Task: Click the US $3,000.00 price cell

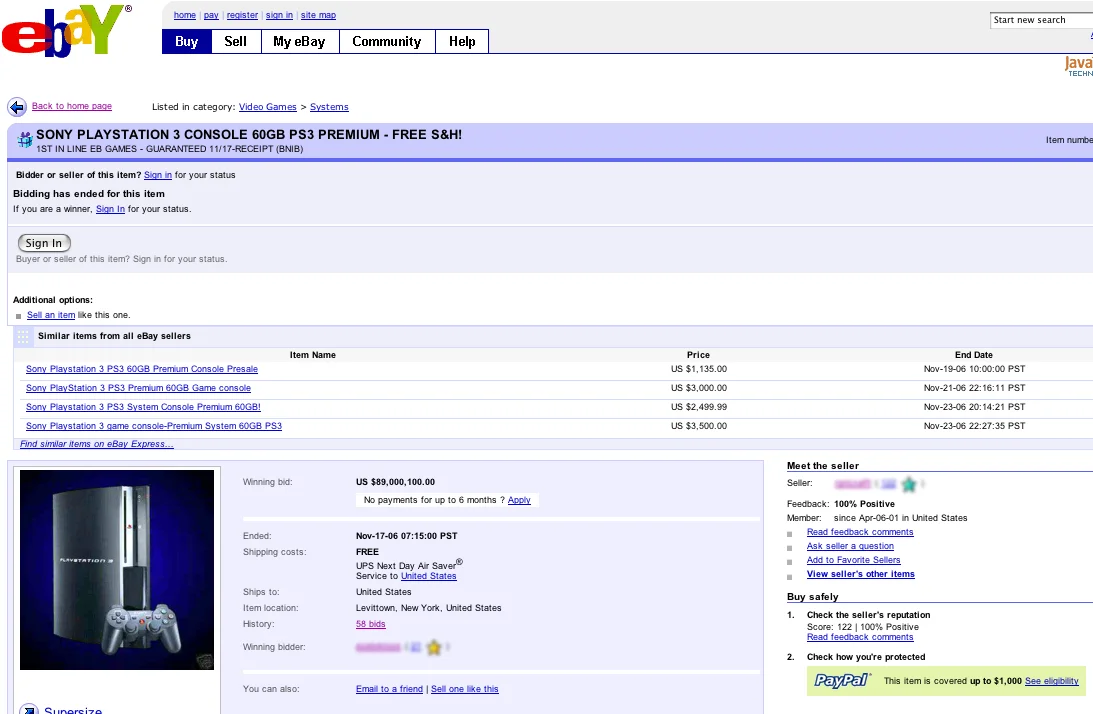Action: (x=698, y=388)
